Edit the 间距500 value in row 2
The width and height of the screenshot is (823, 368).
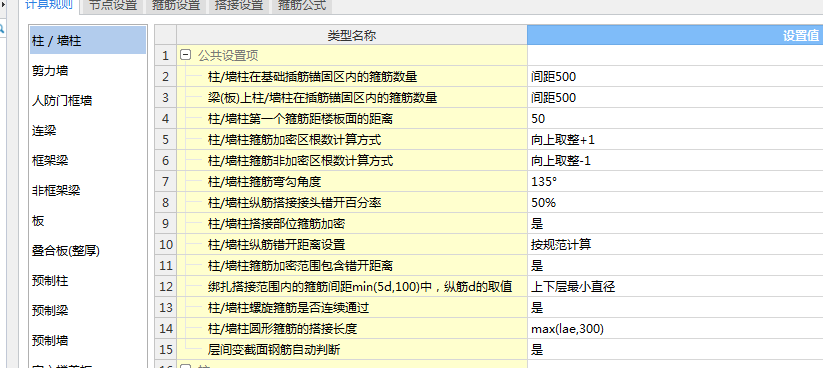pos(675,77)
